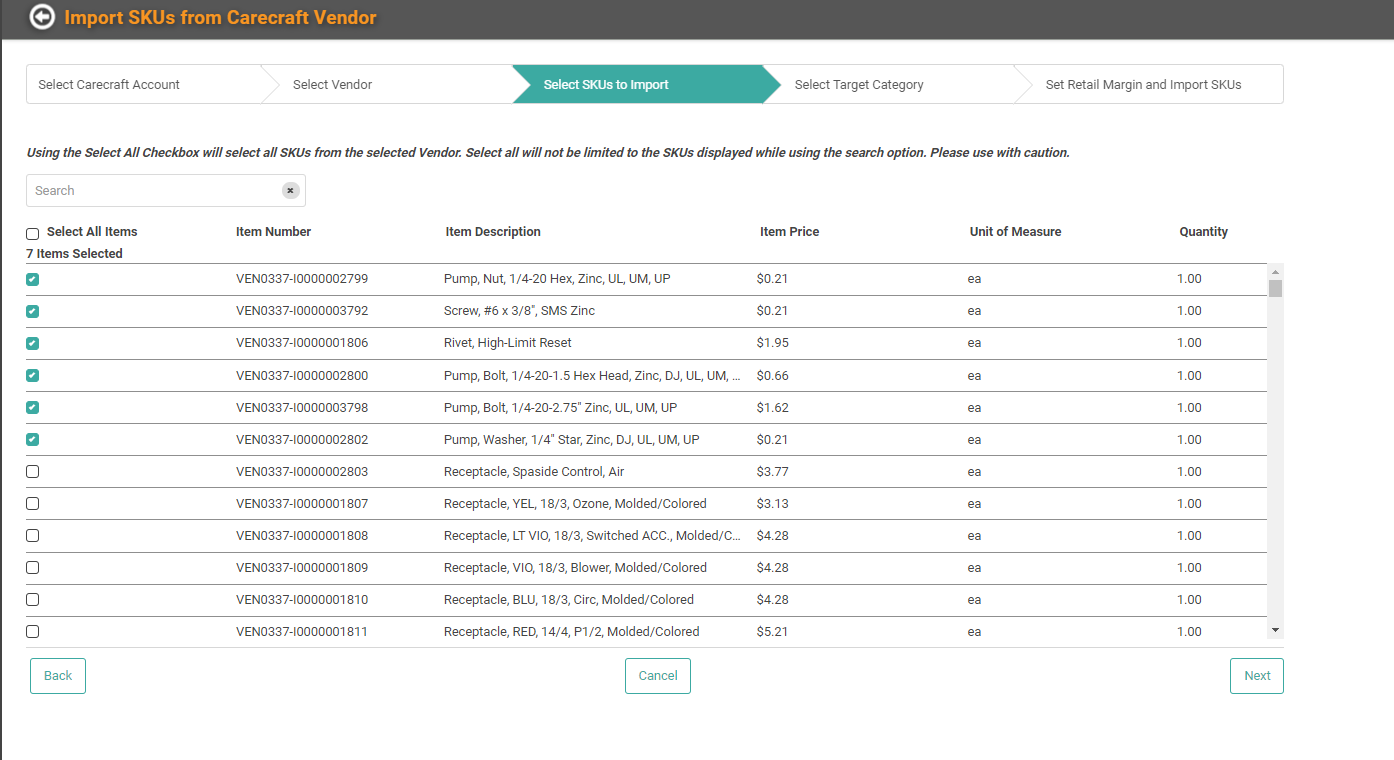Click the Item Price column header
1394x760 pixels.
click(x=789, y=232)
